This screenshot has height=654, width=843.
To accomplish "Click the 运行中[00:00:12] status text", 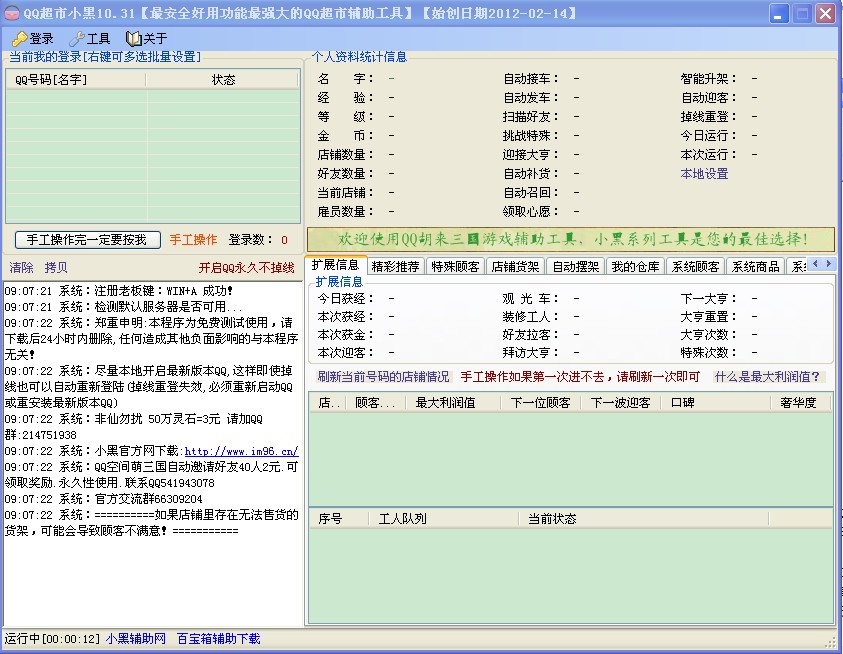I will pos(52,639).
